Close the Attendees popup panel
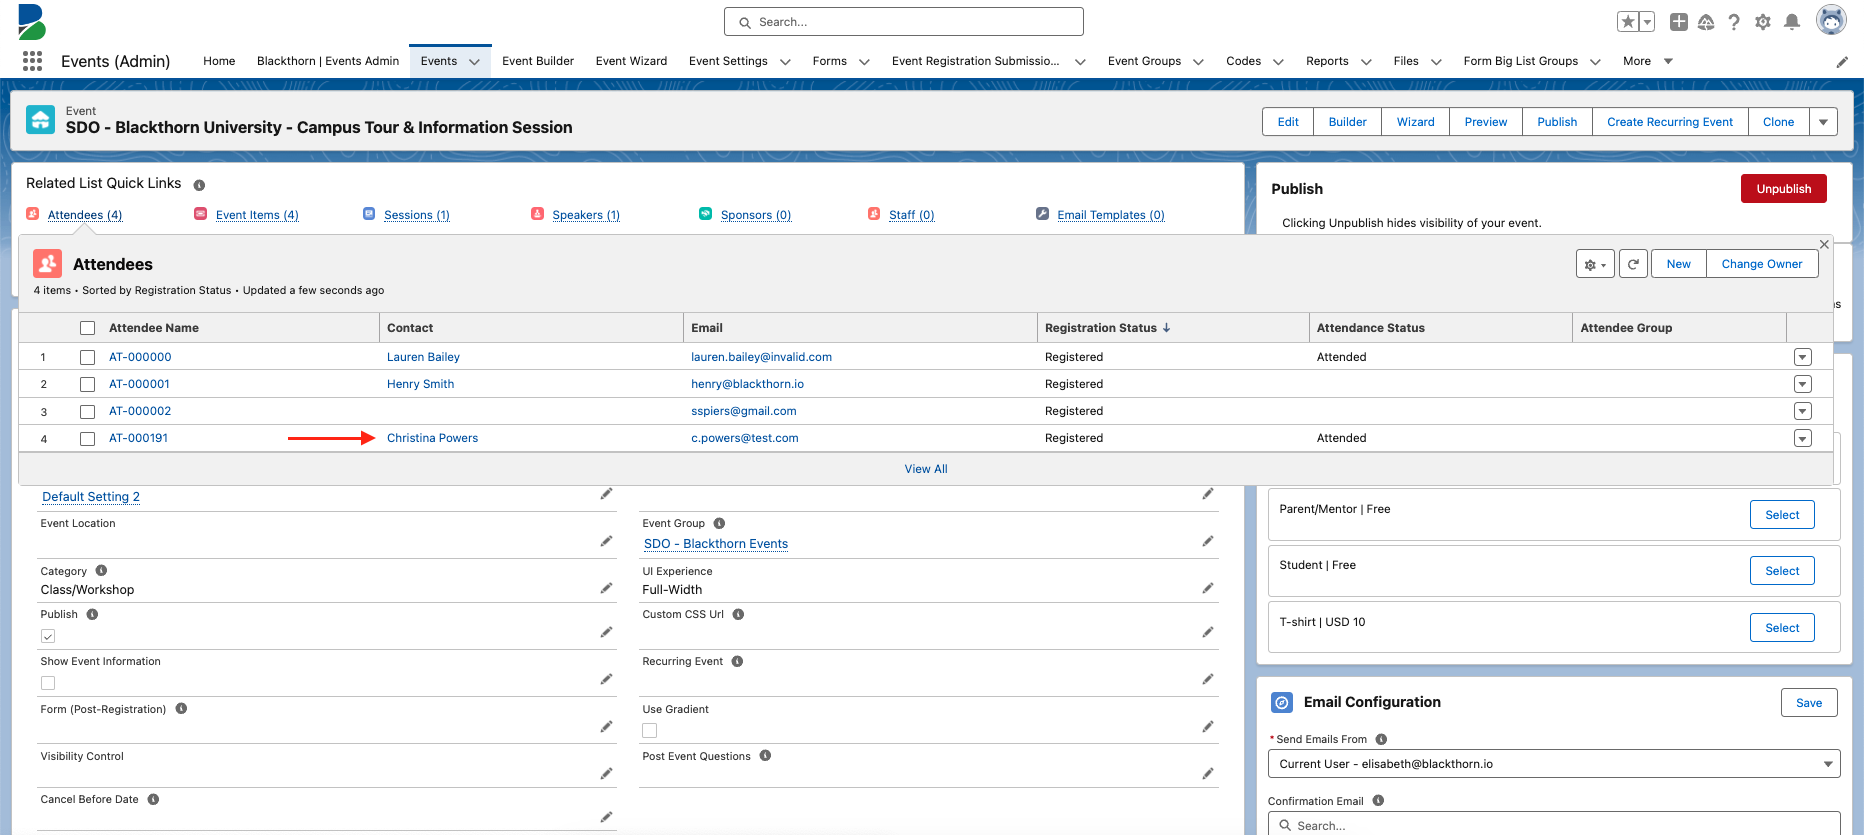This screenshot has width=1864, height=835. [x=1824, y=244]
